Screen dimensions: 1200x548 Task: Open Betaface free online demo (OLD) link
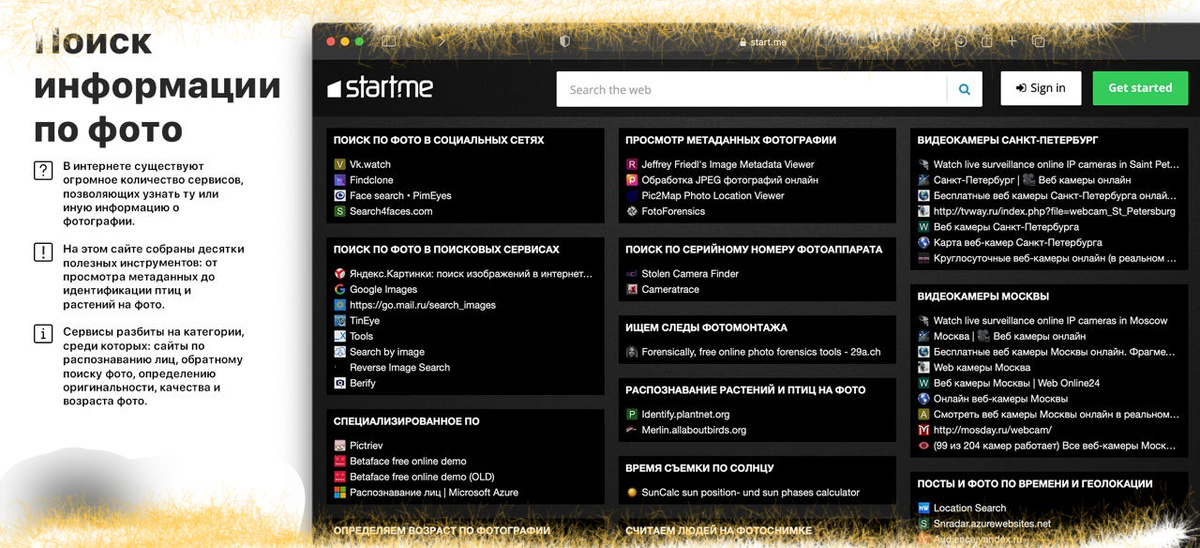coord(422,477)
